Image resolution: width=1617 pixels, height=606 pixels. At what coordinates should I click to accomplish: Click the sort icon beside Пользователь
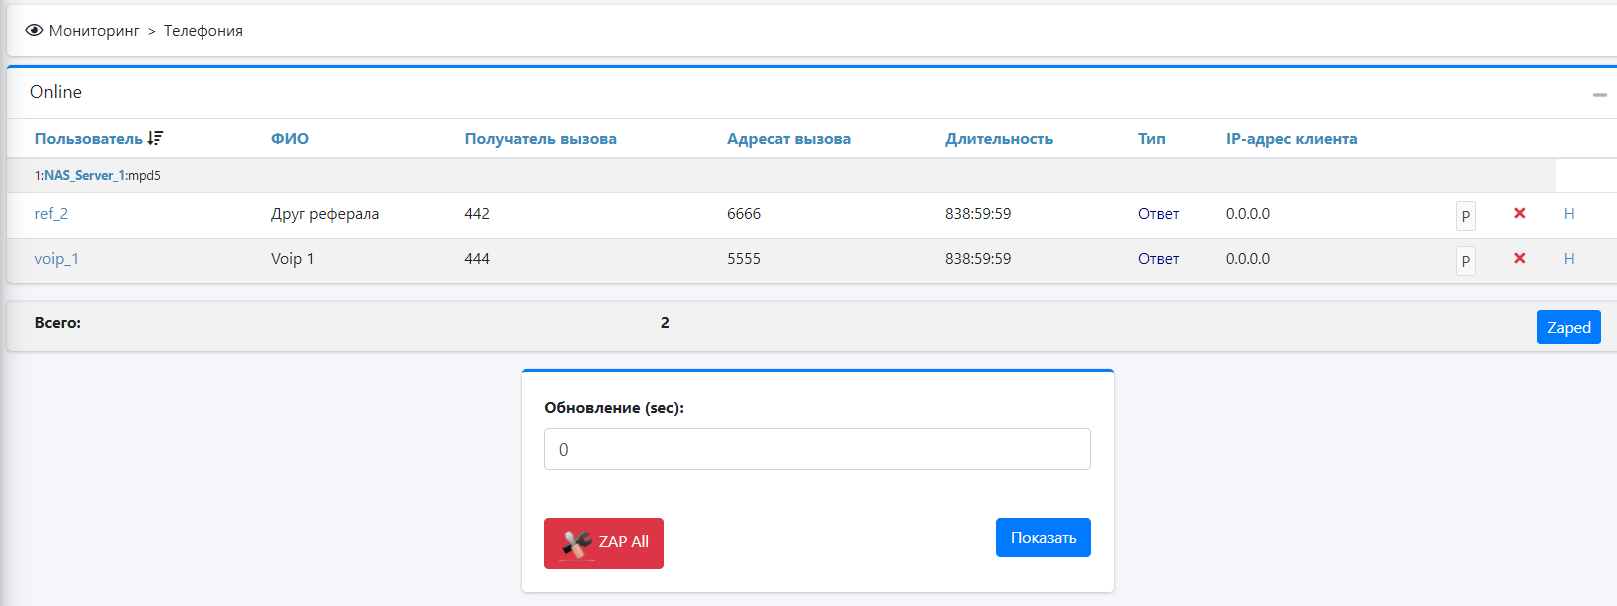(x=155, y=138)
